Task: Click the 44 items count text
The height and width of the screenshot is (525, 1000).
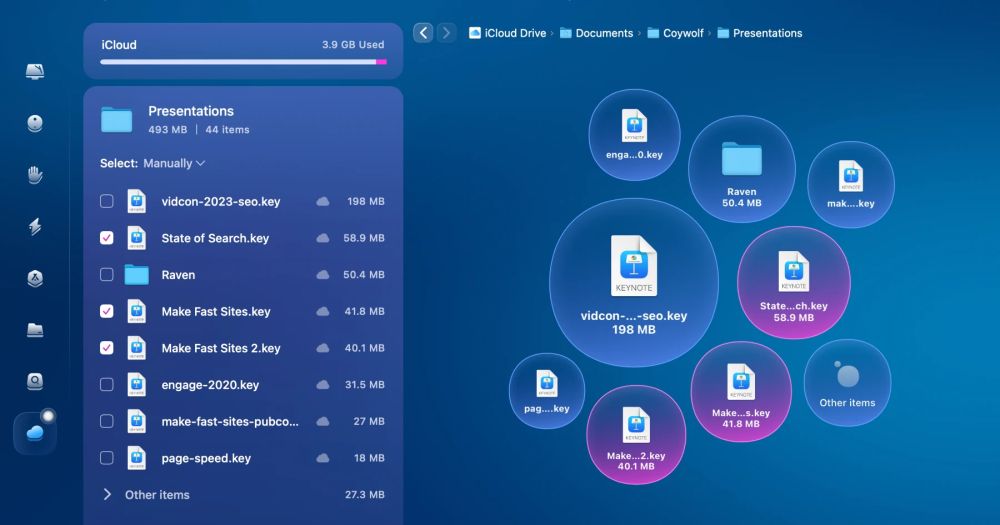Action: pos(227,129)
